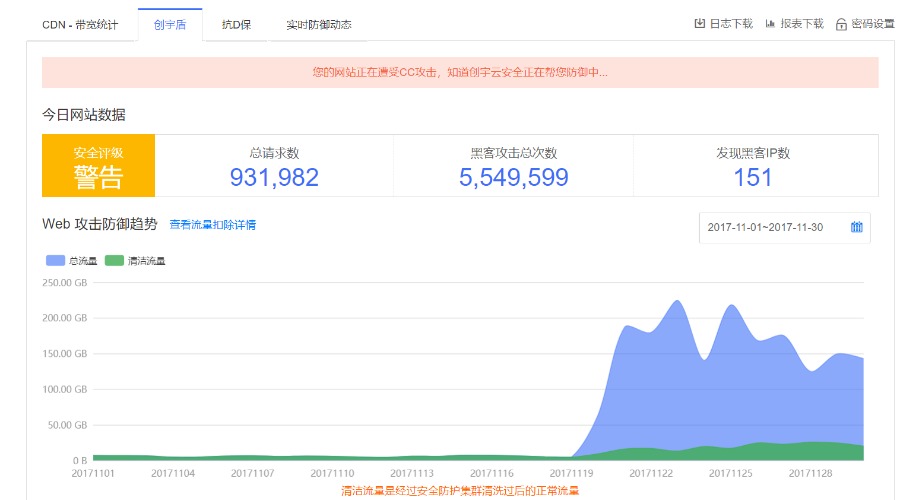Viewport: 900px width, 500px height.
Task: Click the 总请求数 value 931,982
Action: pos(274,178)
